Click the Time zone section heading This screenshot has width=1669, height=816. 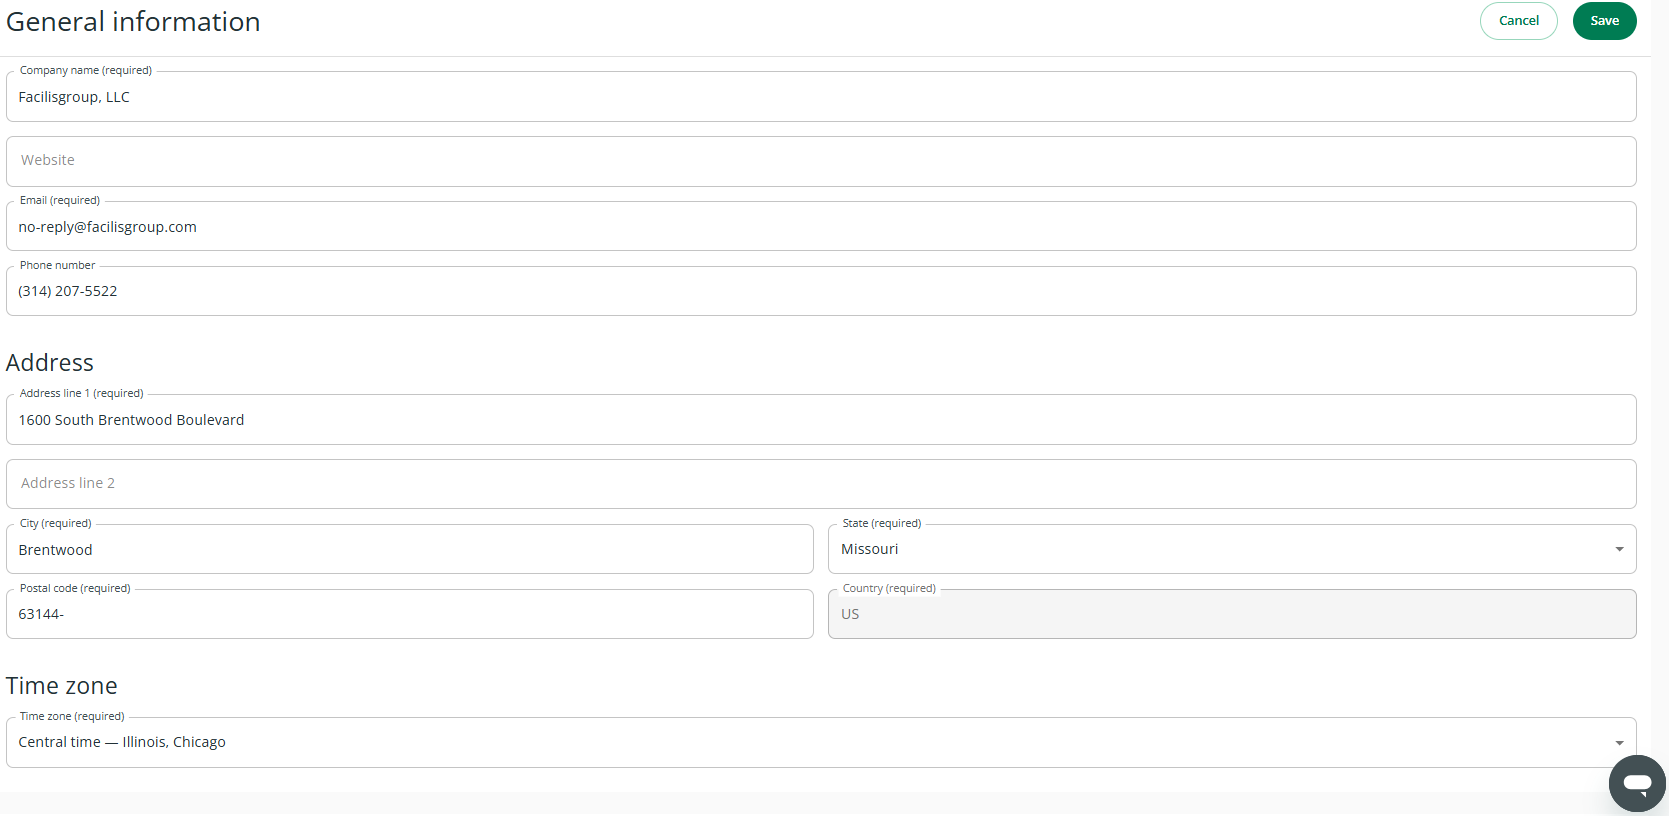pyautogui.click(x=62, y=686)
